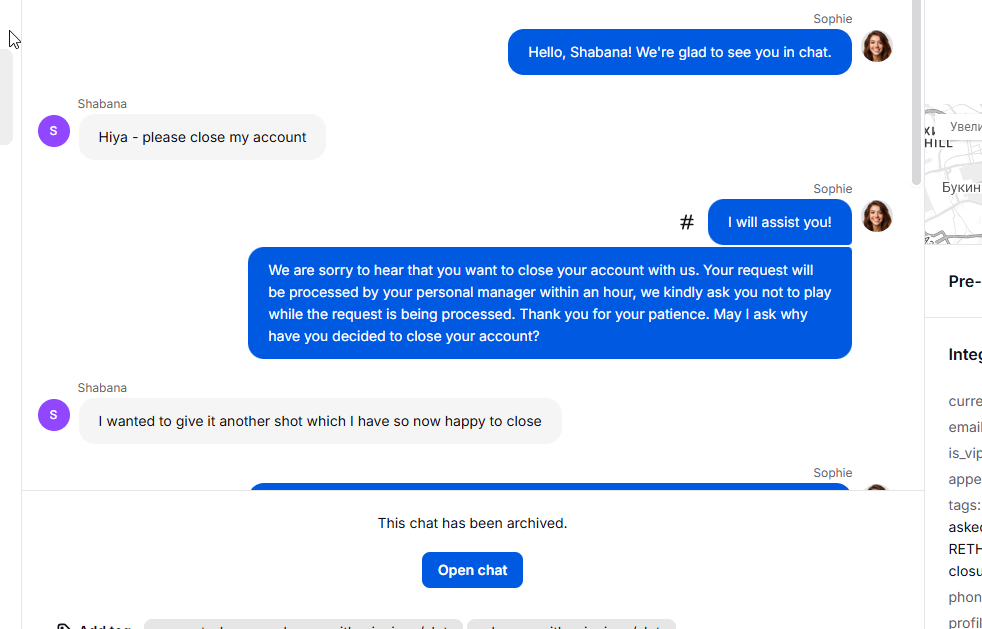
Task: Click Sophie's avatar next to the greeting message
Action: (877, 46)
